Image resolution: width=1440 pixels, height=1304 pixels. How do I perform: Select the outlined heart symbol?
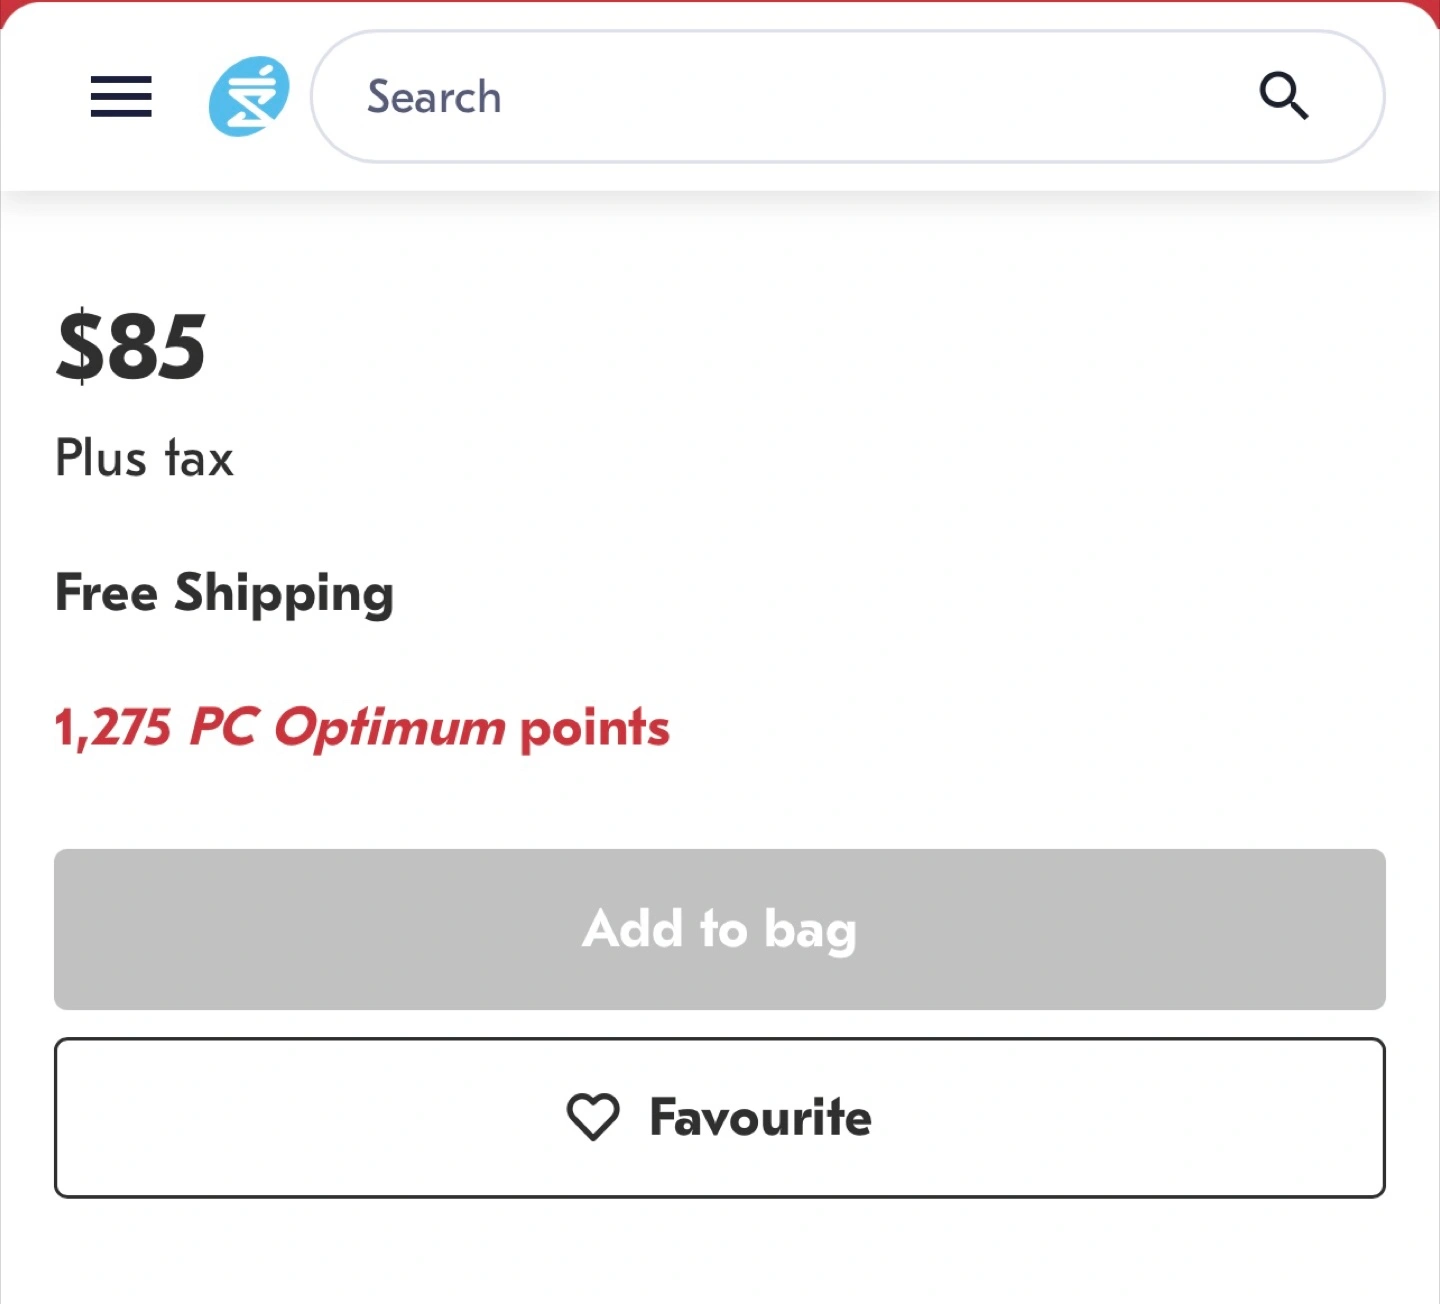[x=593, y=1117]
